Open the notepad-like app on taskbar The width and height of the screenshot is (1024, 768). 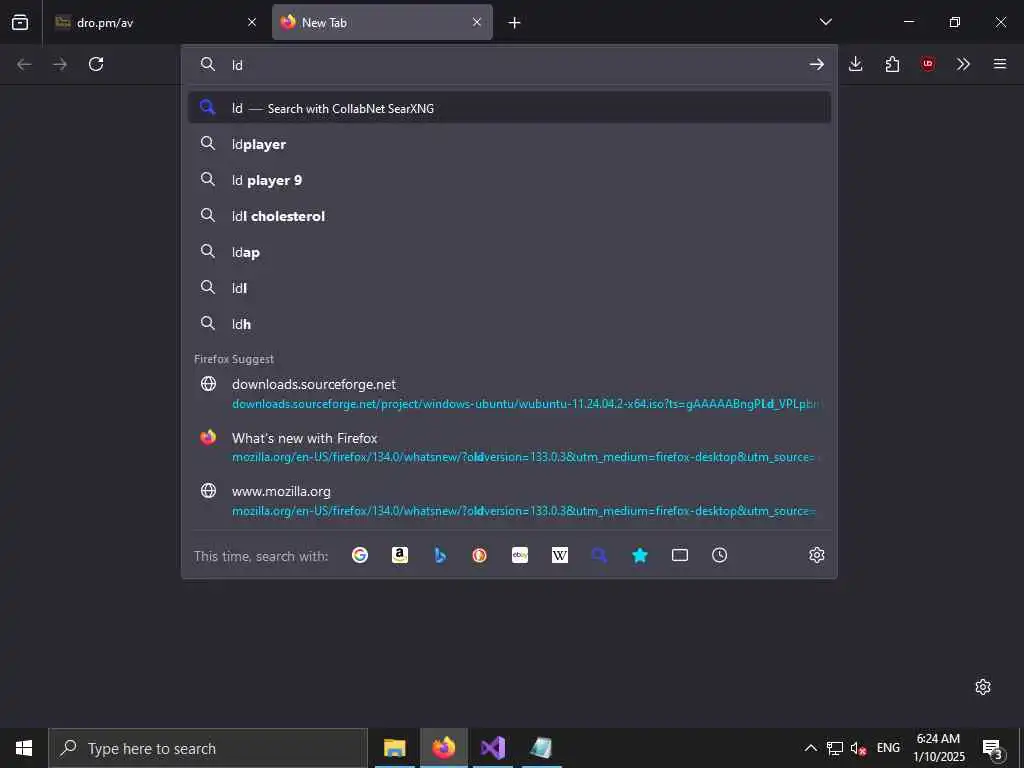[541, 748]
